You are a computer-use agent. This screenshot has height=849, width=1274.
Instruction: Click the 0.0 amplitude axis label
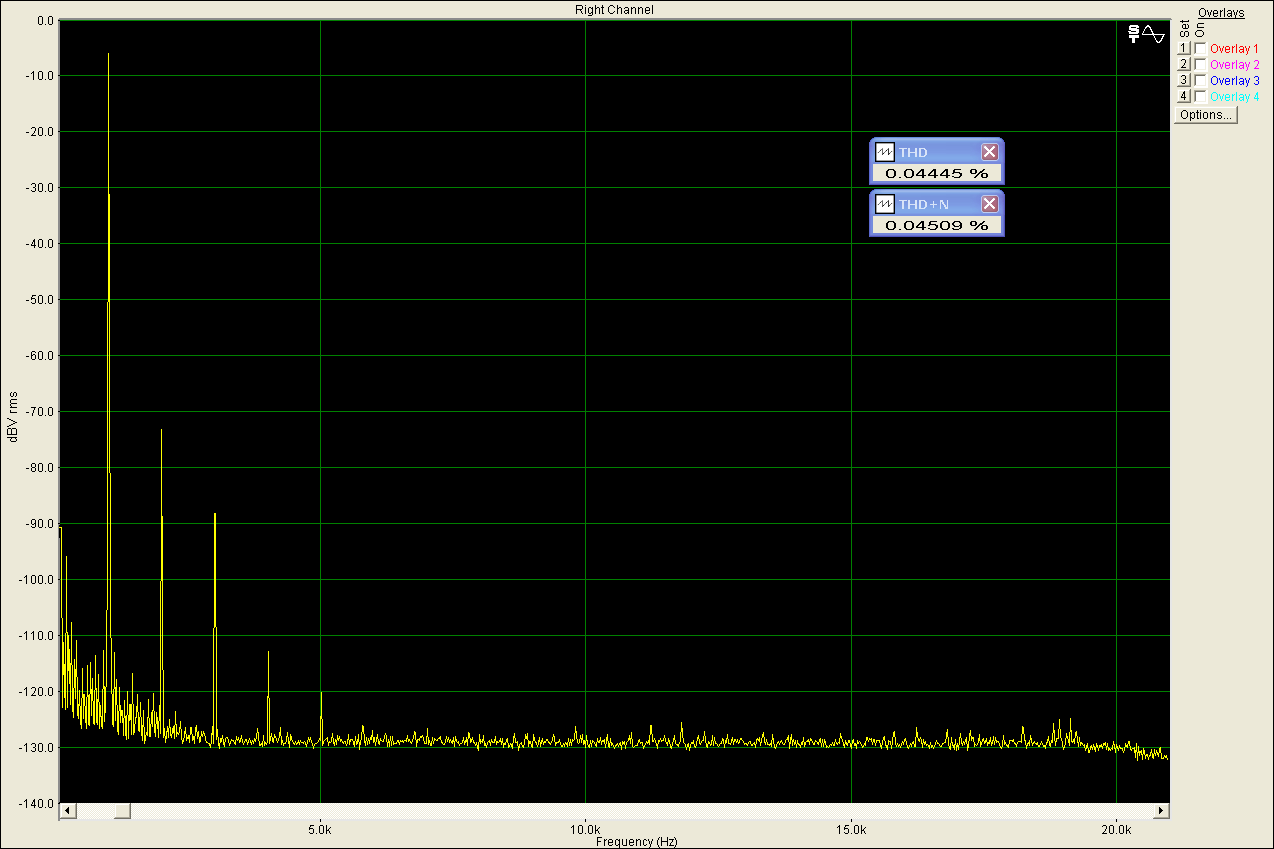[x=45, y=20]
